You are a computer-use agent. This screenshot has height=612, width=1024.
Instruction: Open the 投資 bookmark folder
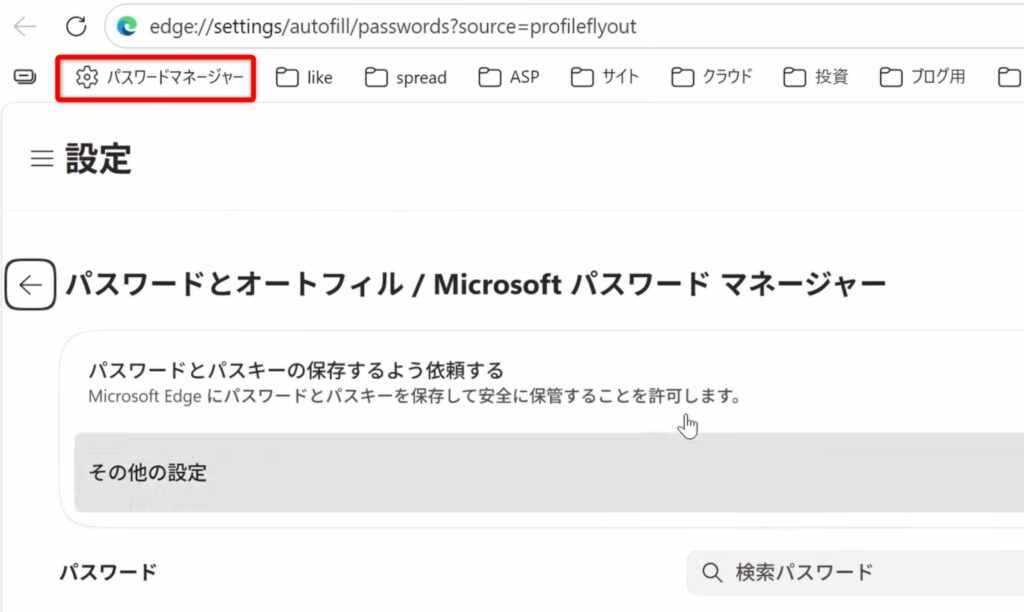tap(815, 77)
